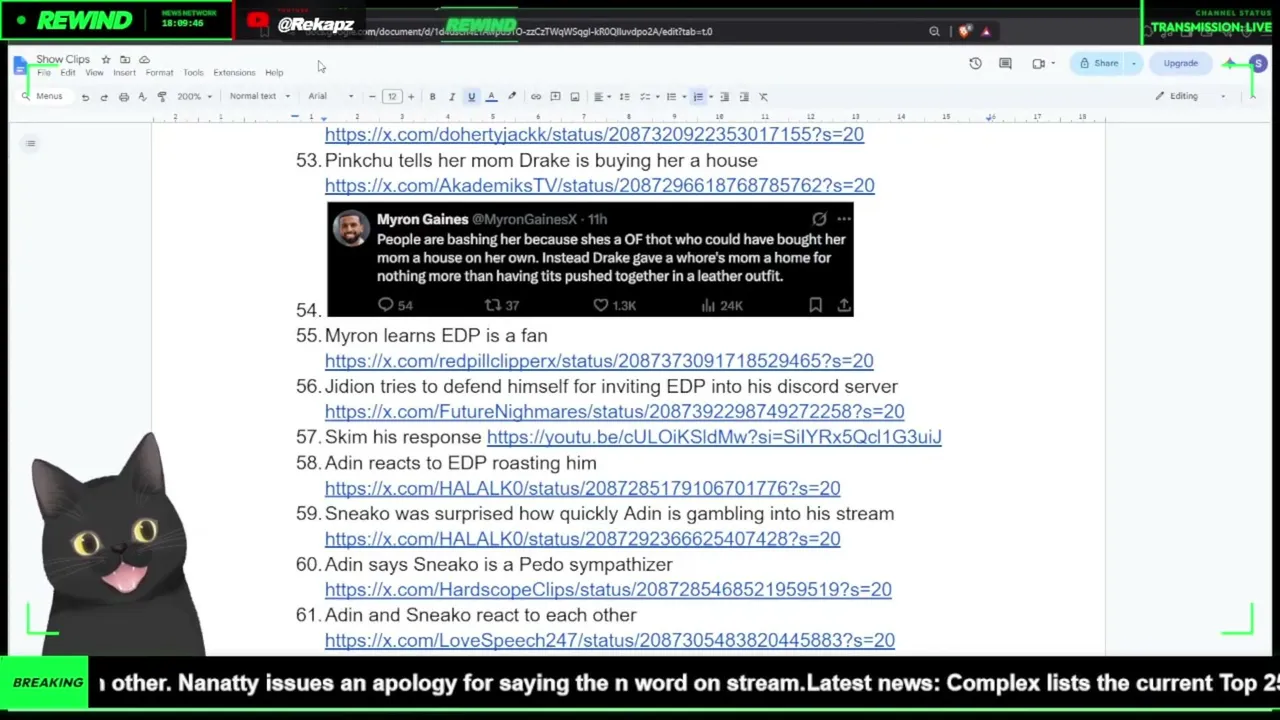Click the clear formatting icon

pyautogui.click(x=763, y=97)
